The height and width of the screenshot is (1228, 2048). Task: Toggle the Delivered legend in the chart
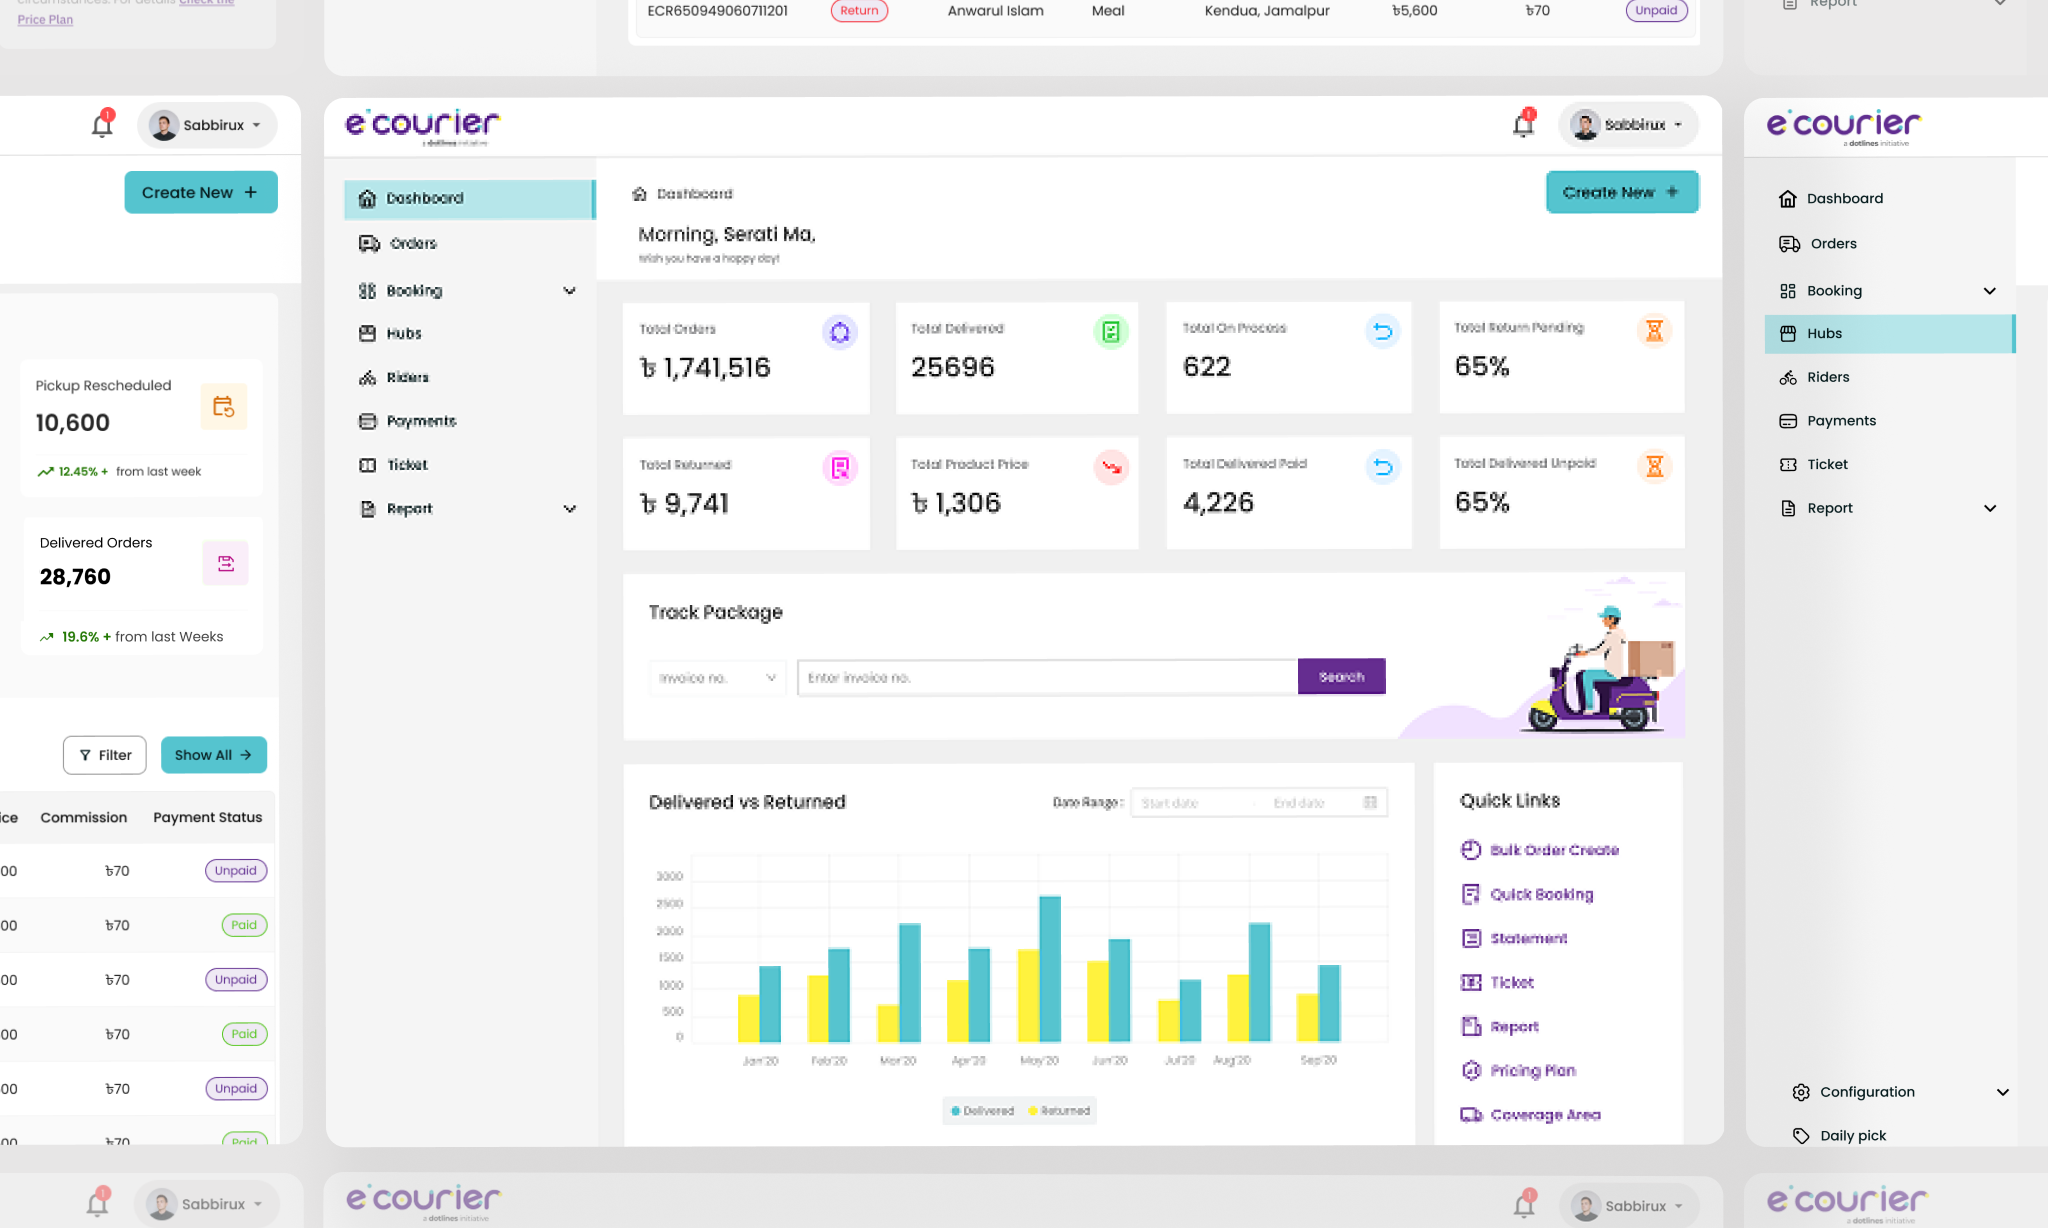coord(982,1110)
